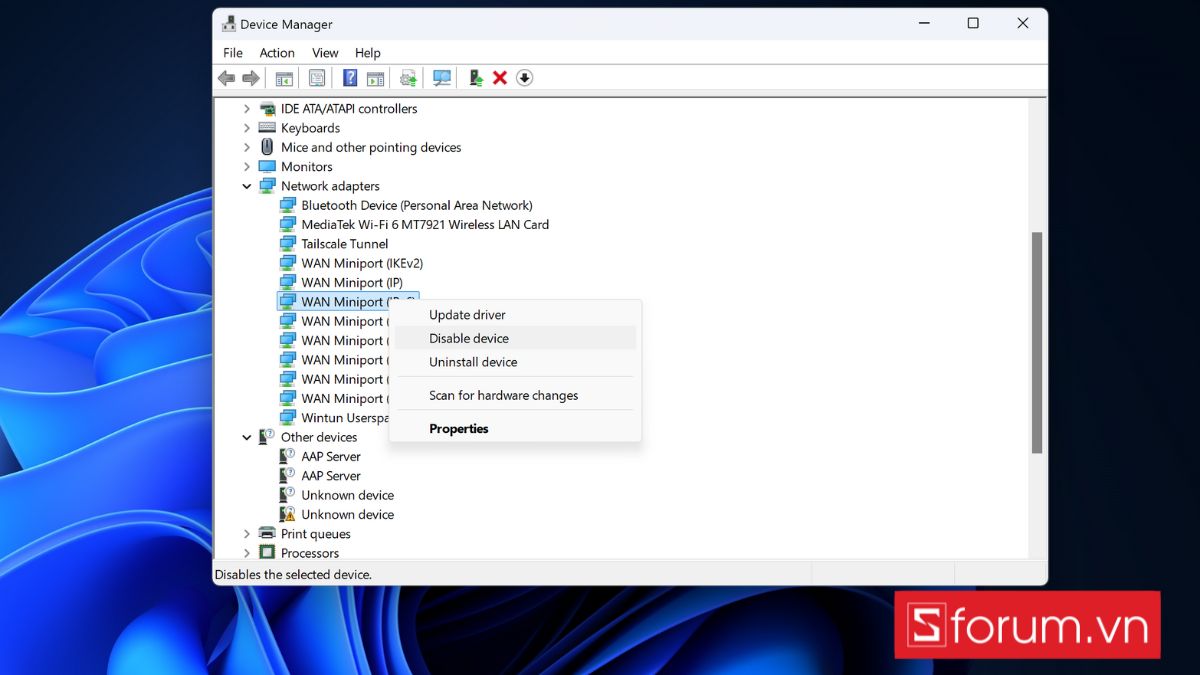Select the first AAP Server device
Screen dimensions: 1200x675
coord(331,456)
